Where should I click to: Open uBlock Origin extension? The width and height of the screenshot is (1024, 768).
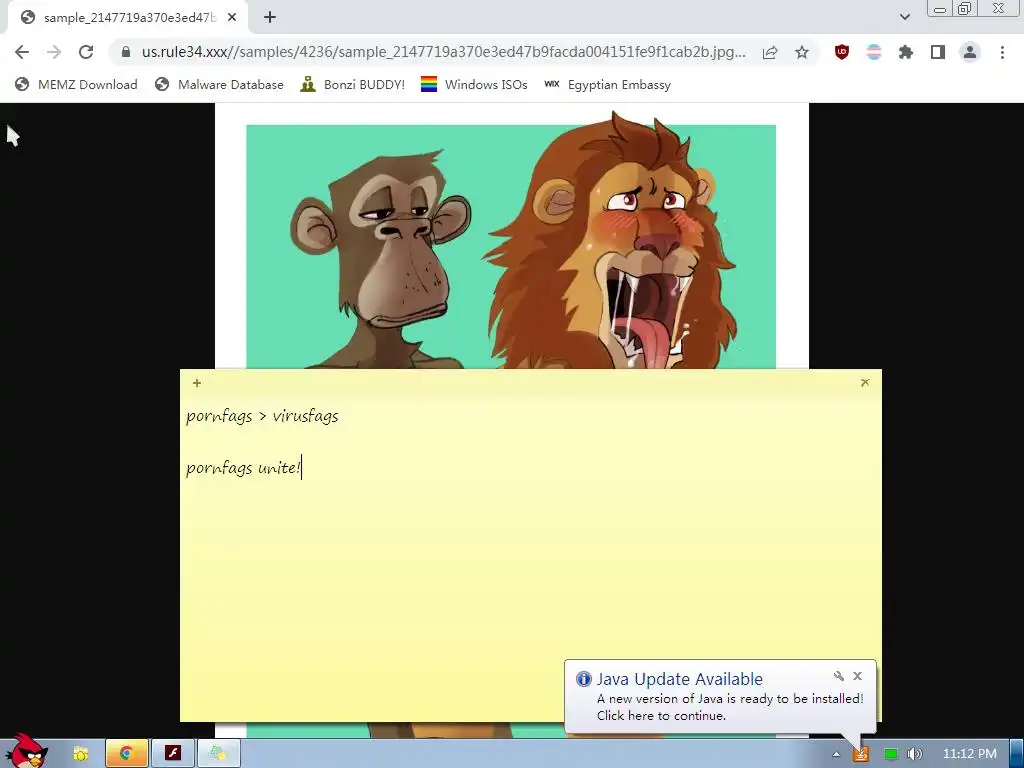pyautogui.click(x=842, y=52)
